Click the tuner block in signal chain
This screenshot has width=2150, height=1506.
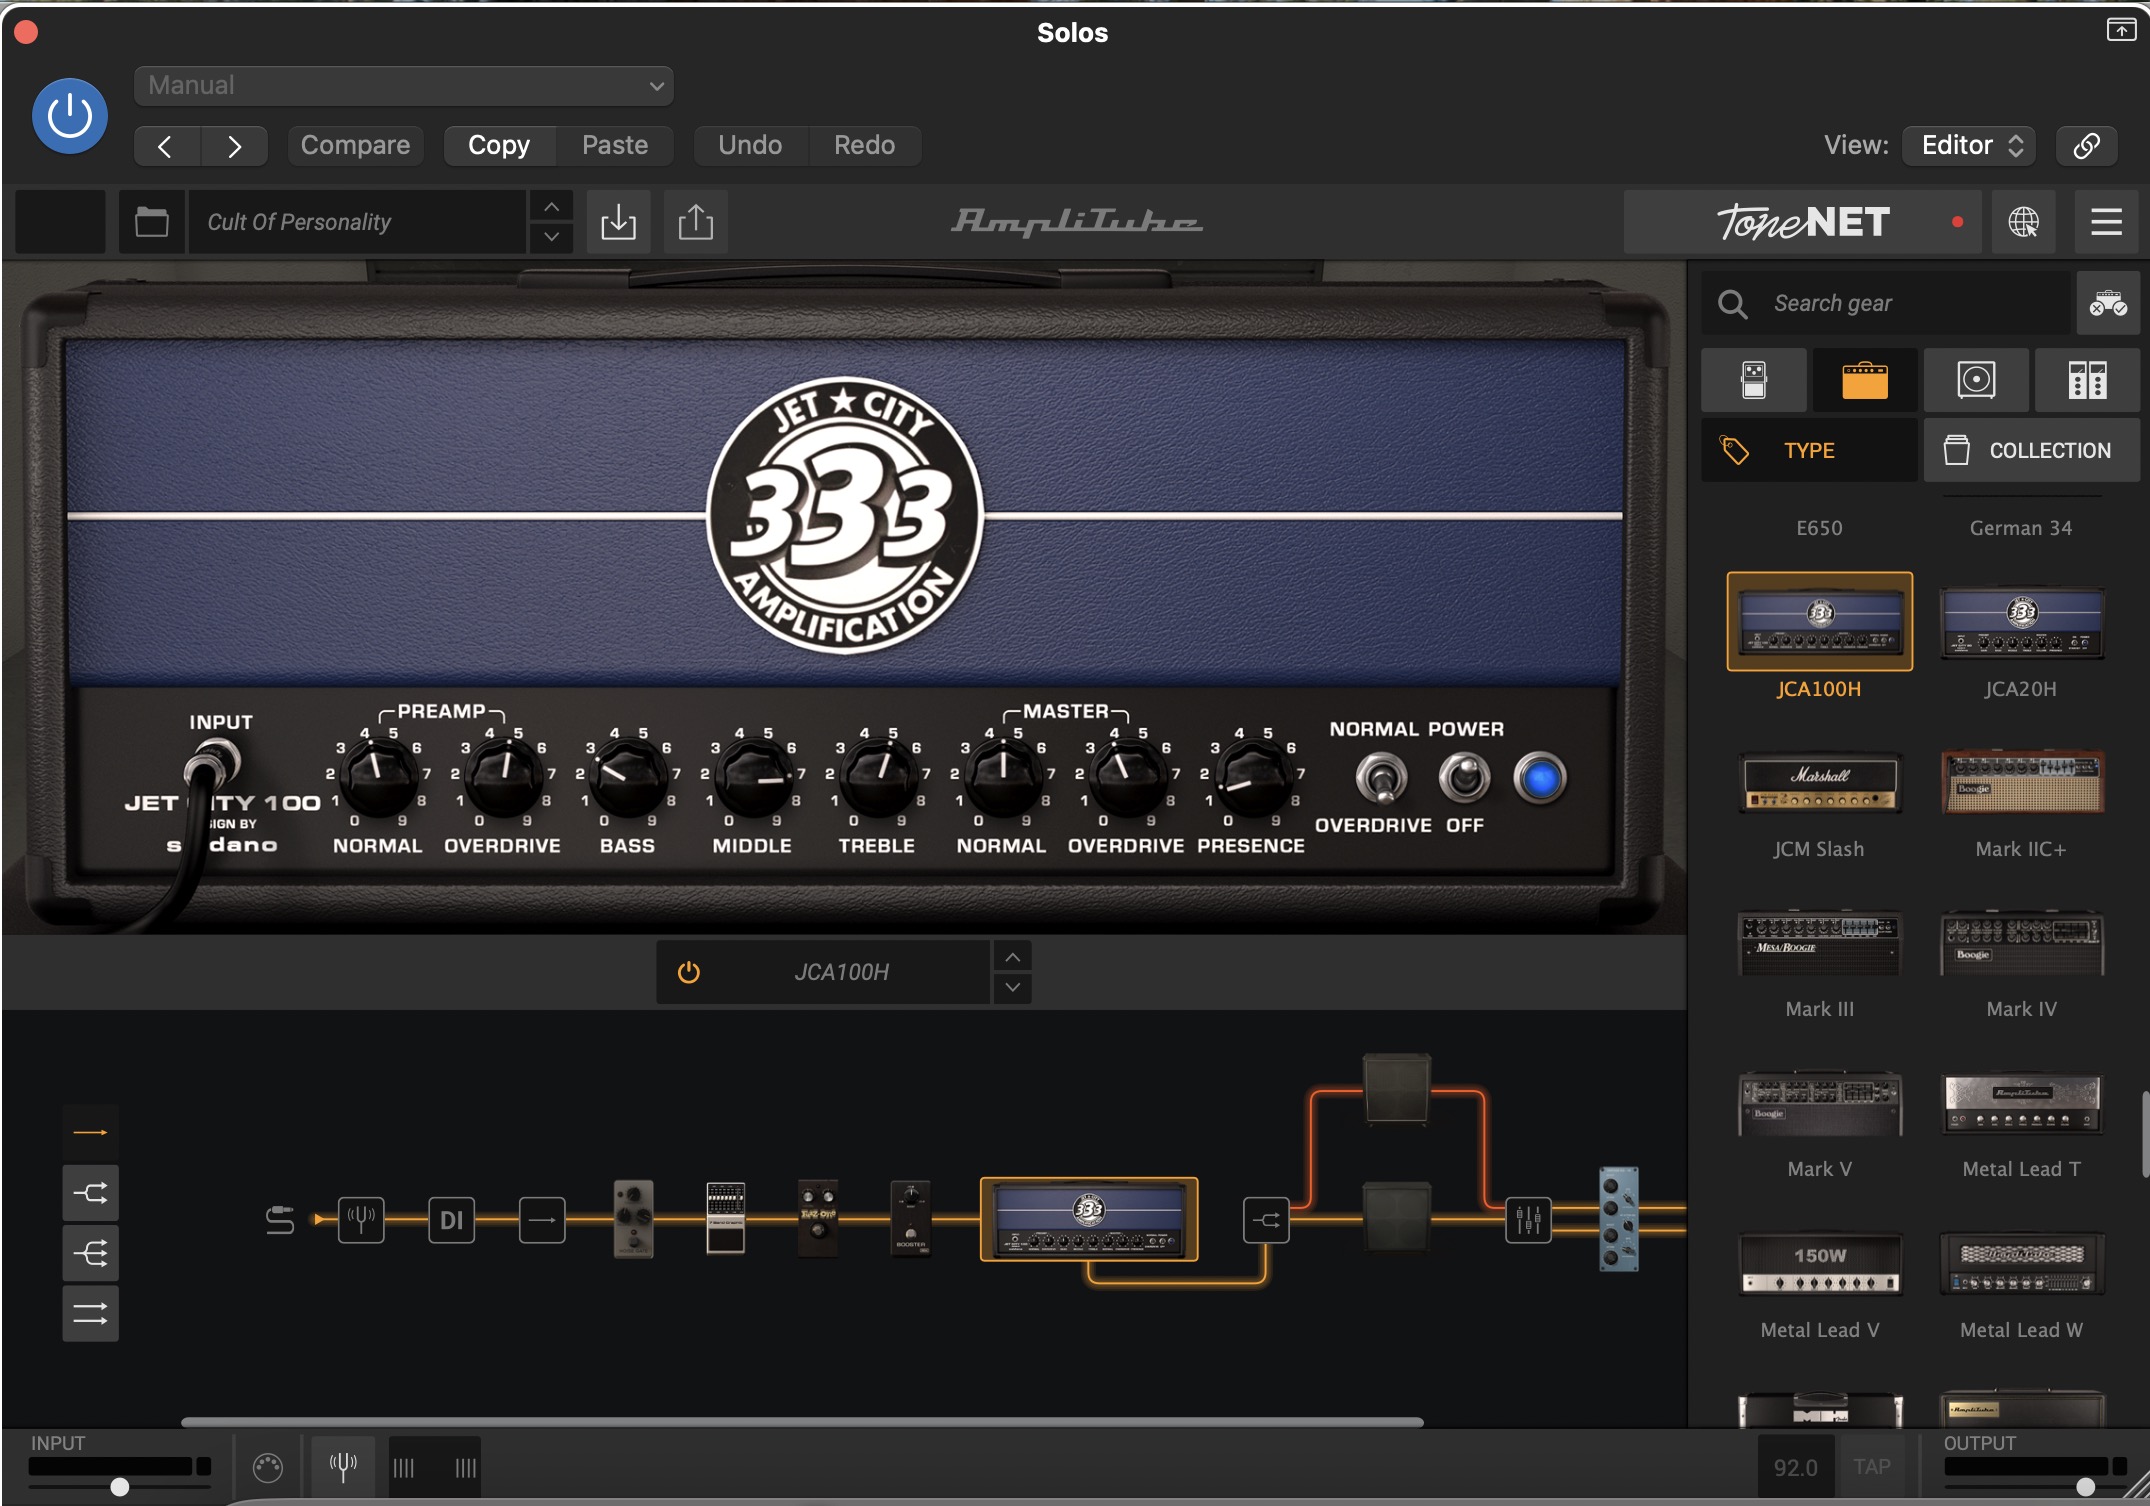[x=361, y=1220]
